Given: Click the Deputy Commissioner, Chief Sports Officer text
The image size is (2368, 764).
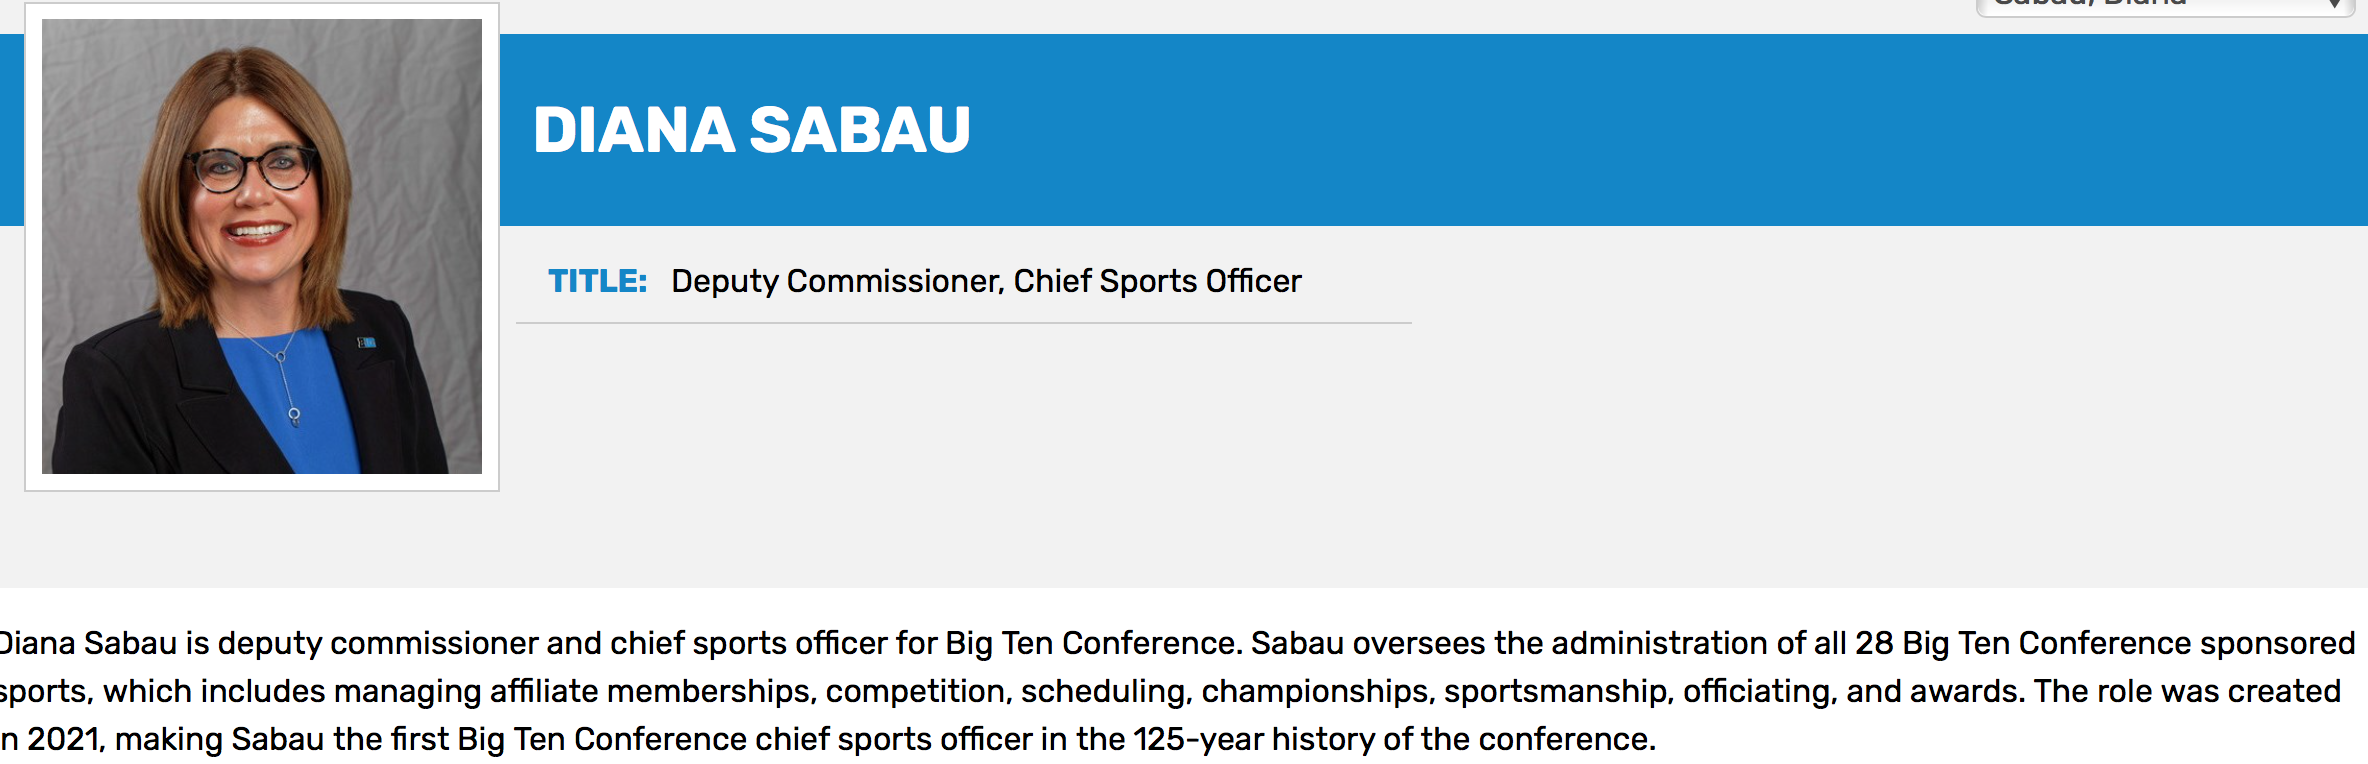Looking at the screenshot, I should pyautogui.click(x=986, y=281).
